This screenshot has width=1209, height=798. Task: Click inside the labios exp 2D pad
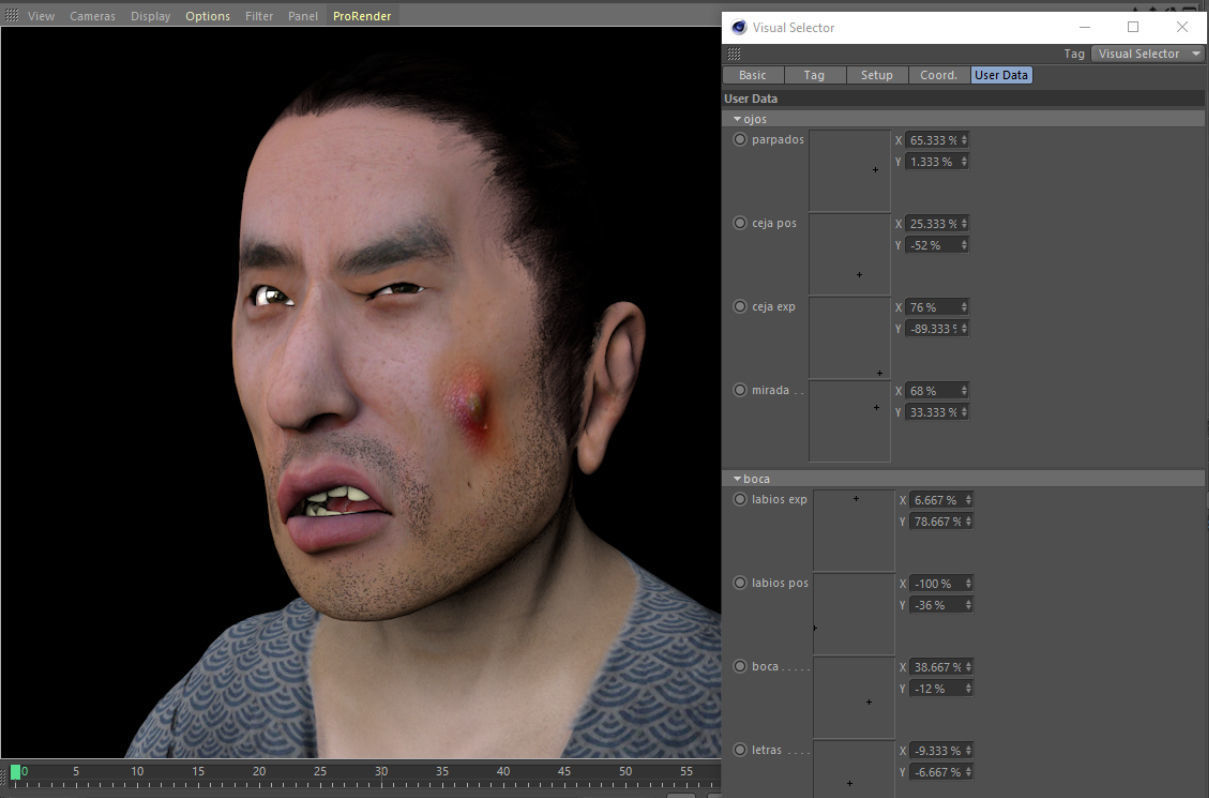(x=854, y=531)
